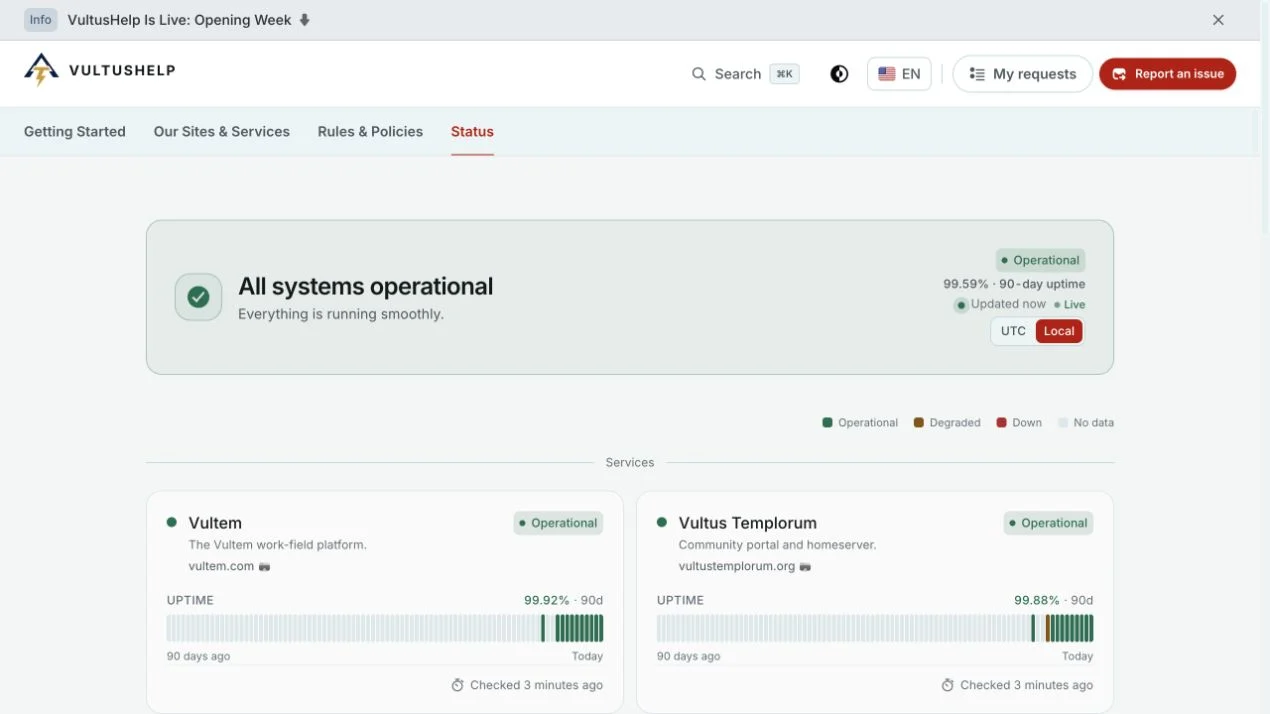
Task: Open Rules & Policies tab
Action: click(370, 131)
